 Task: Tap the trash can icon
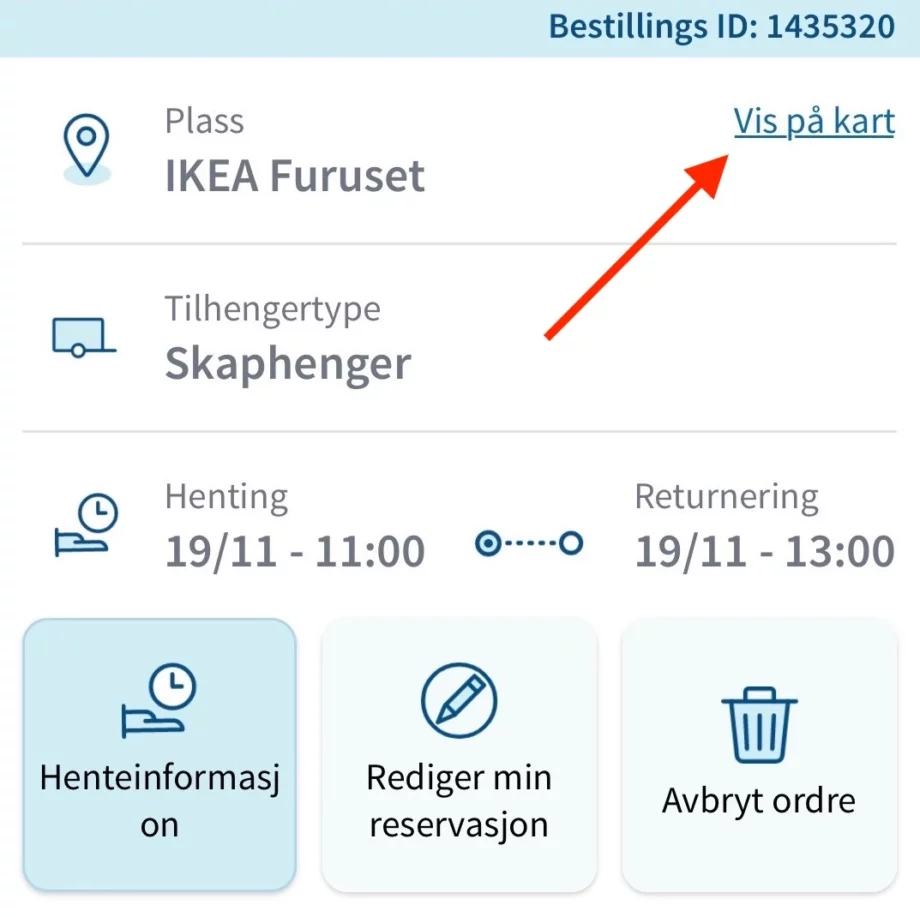(759, 725)
